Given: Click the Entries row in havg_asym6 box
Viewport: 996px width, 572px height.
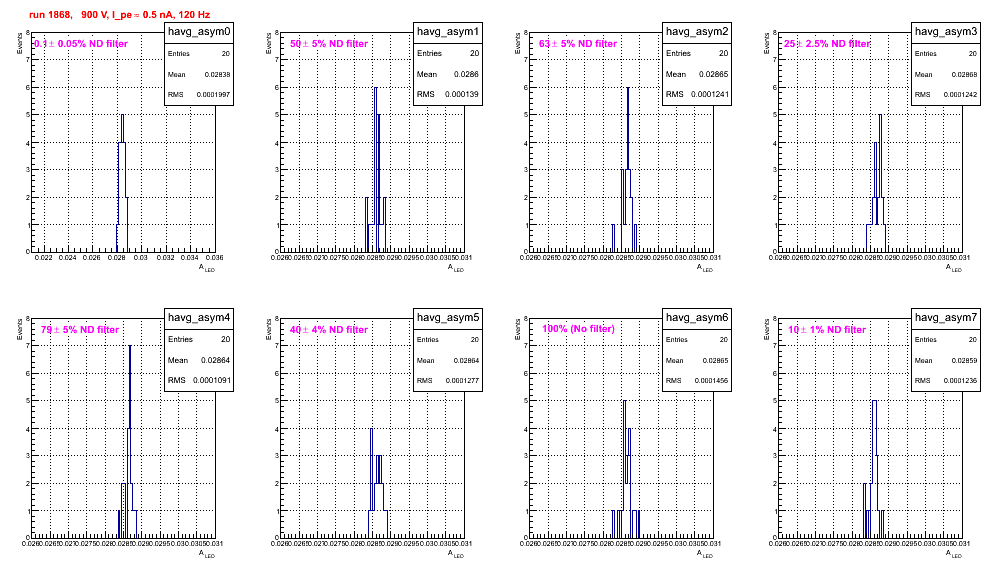Looking at the screenshot, I should [697, 340].
